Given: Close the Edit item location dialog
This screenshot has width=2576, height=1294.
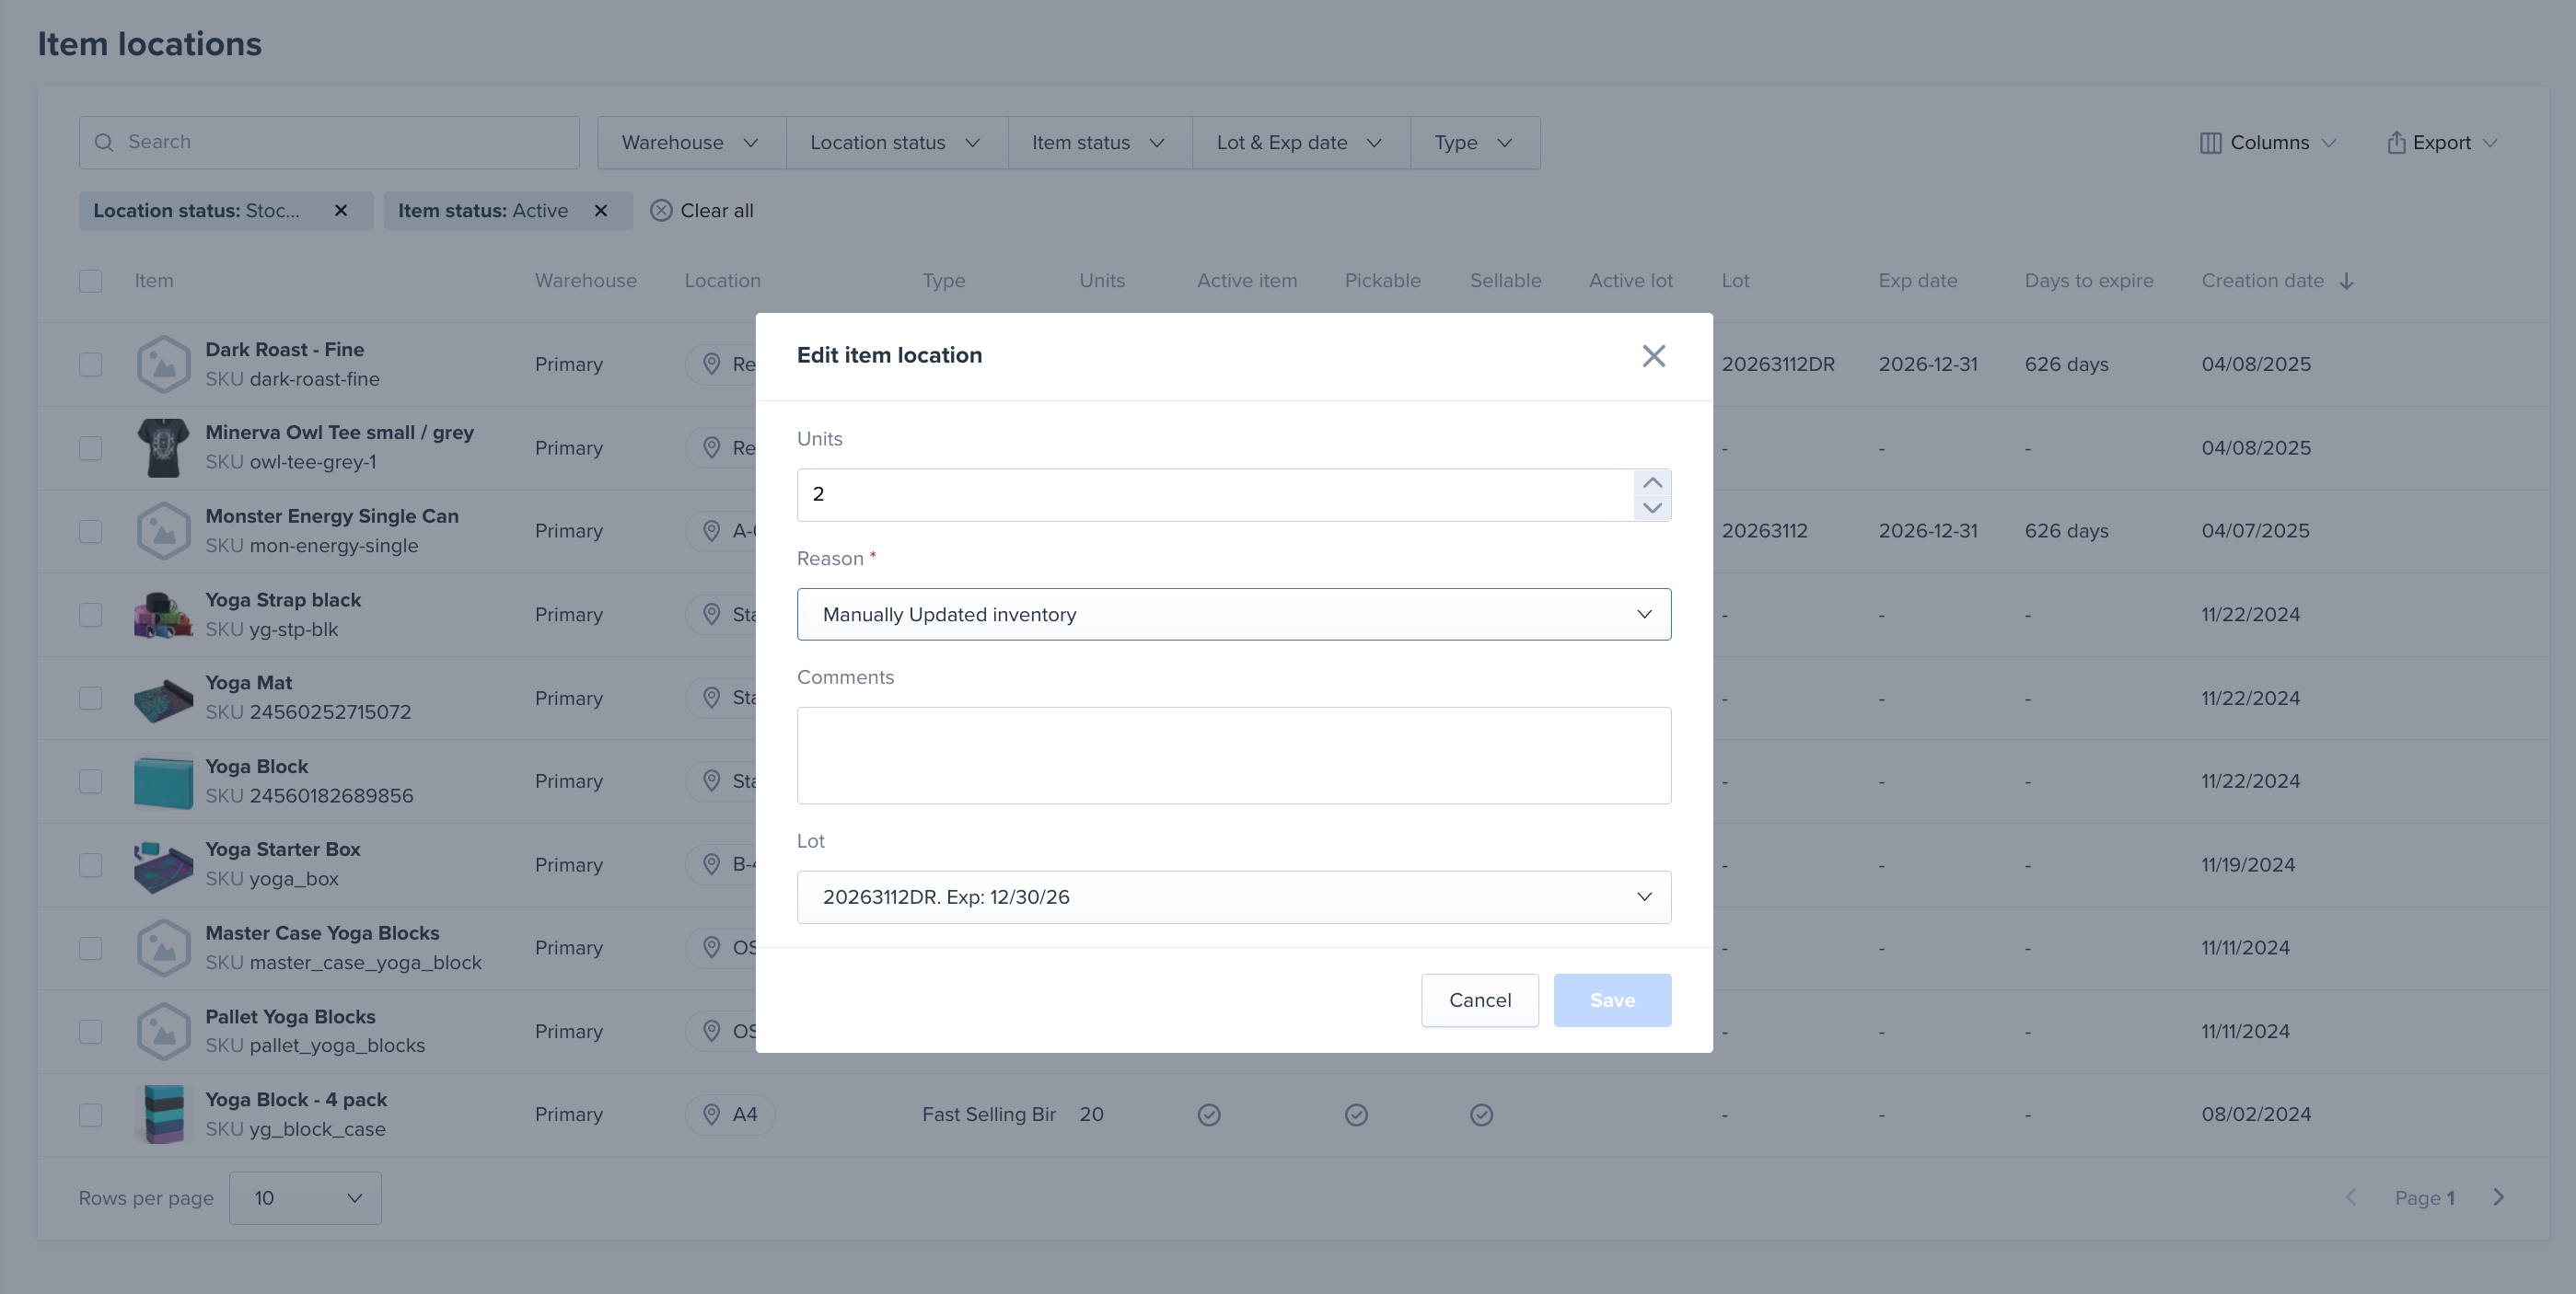Looking at the screenshot, I should coord(1653,356).
